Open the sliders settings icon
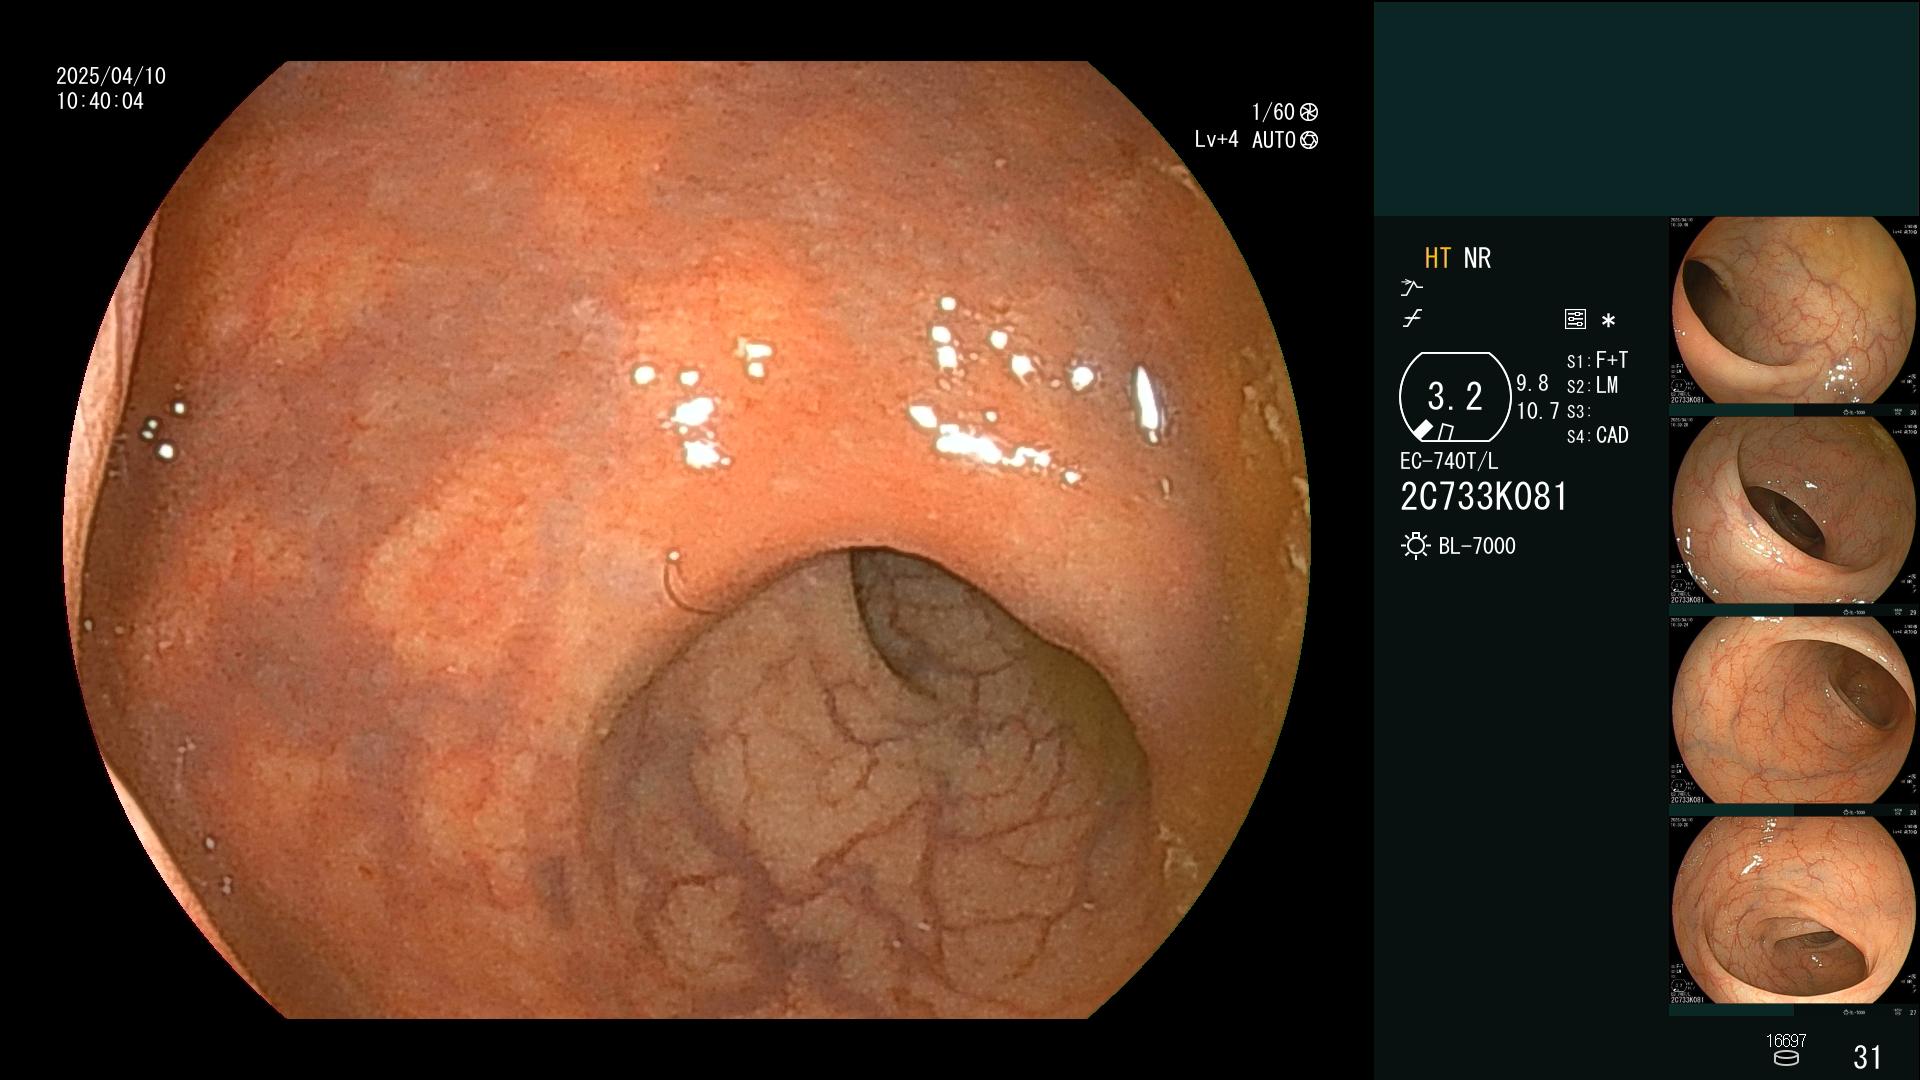Image resolution: width=1920 pixels, height=1080 pixels. (x=1575, y=319)
